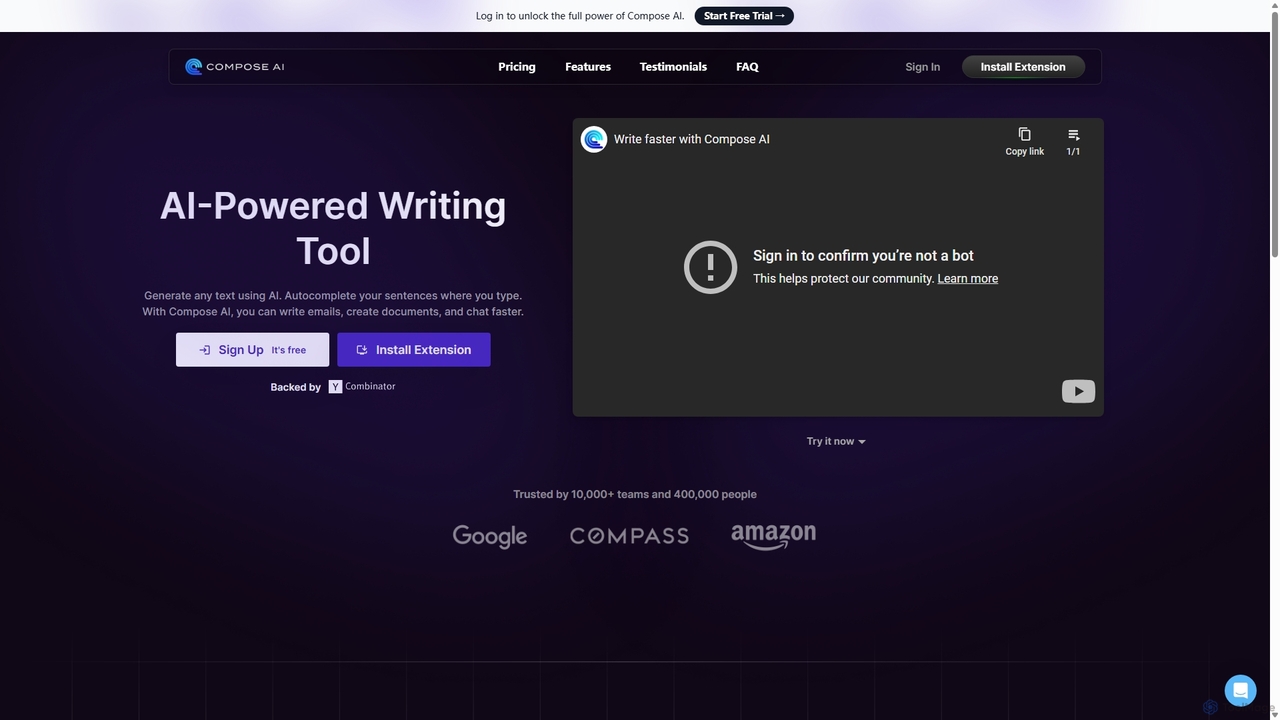Click the Compose AI logo in navbar
The height and width of the screenshot is (720, 1280).
tap(235, 67)
